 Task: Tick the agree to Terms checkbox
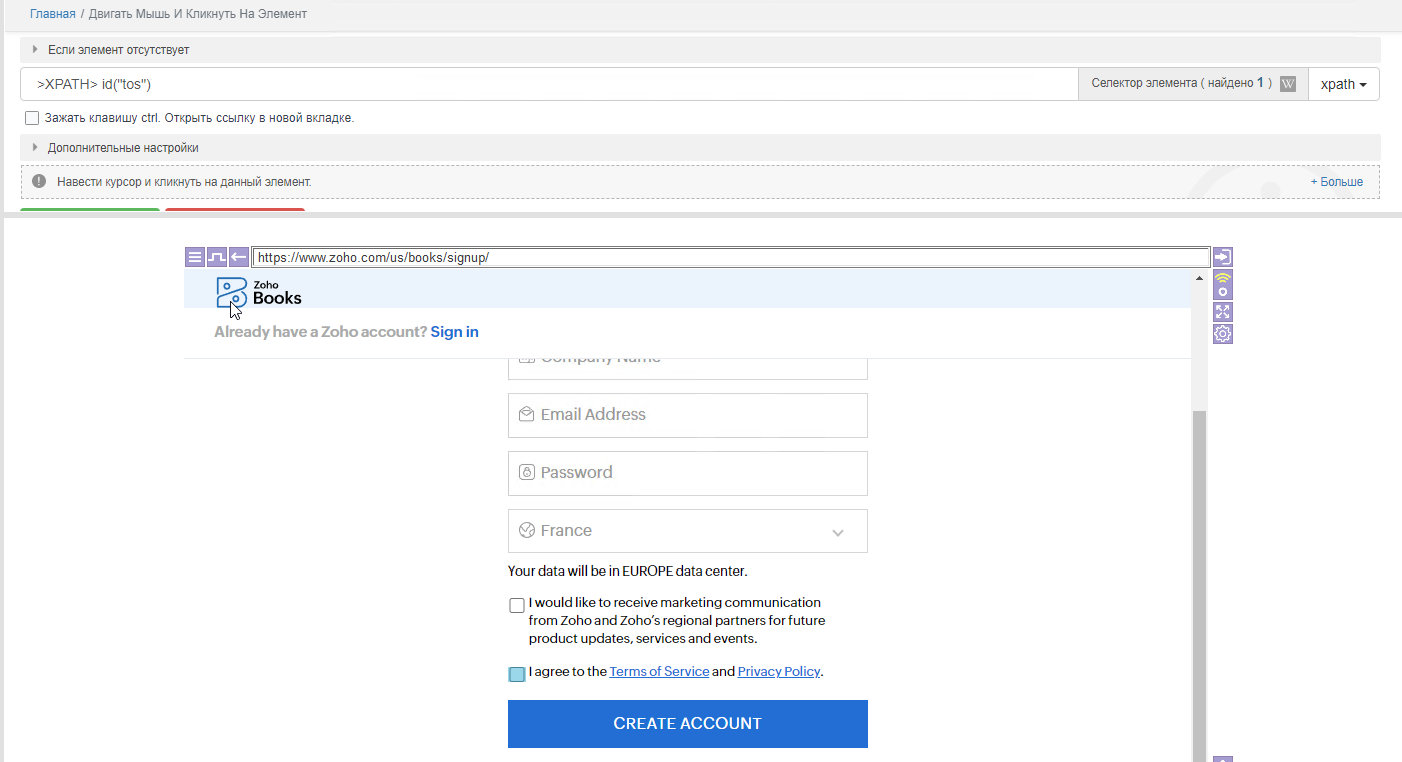516,674
